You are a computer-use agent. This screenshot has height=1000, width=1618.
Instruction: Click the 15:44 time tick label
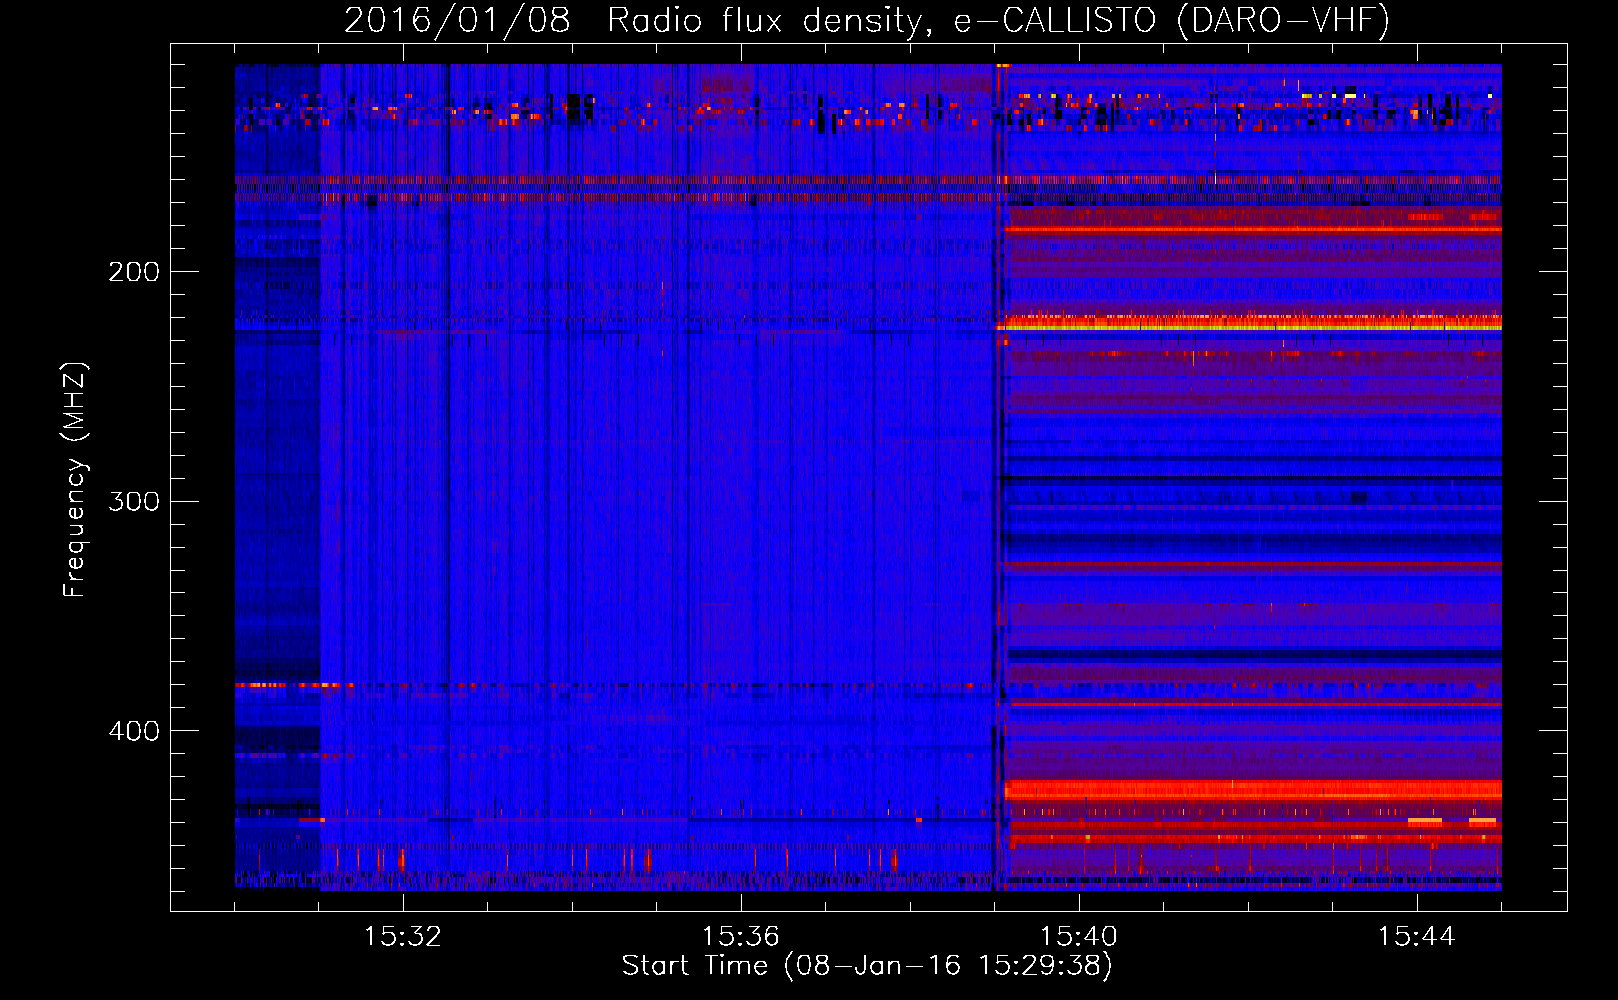tap(1416, 937)
